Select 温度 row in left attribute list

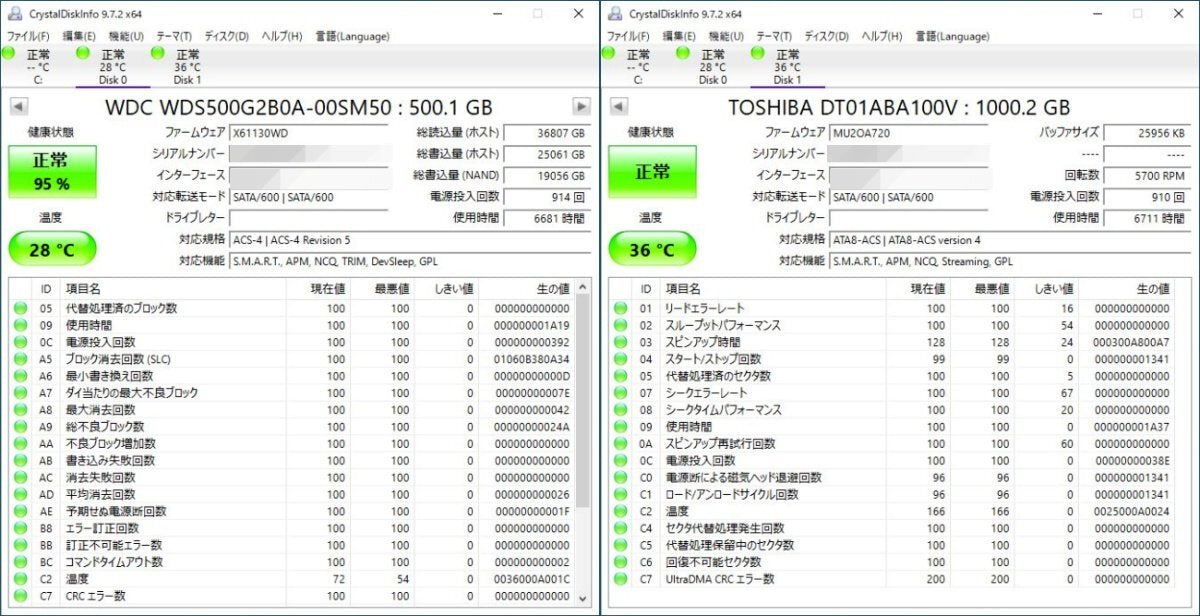[292, 579]
